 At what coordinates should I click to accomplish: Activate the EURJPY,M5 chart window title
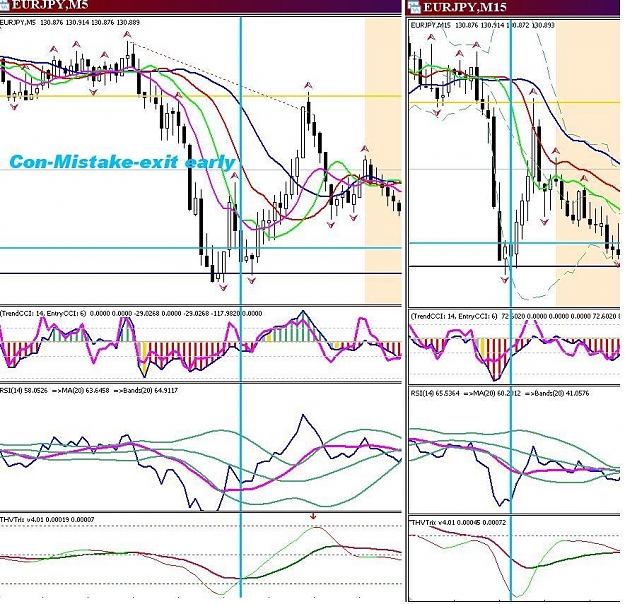click(x=49, y=5)
